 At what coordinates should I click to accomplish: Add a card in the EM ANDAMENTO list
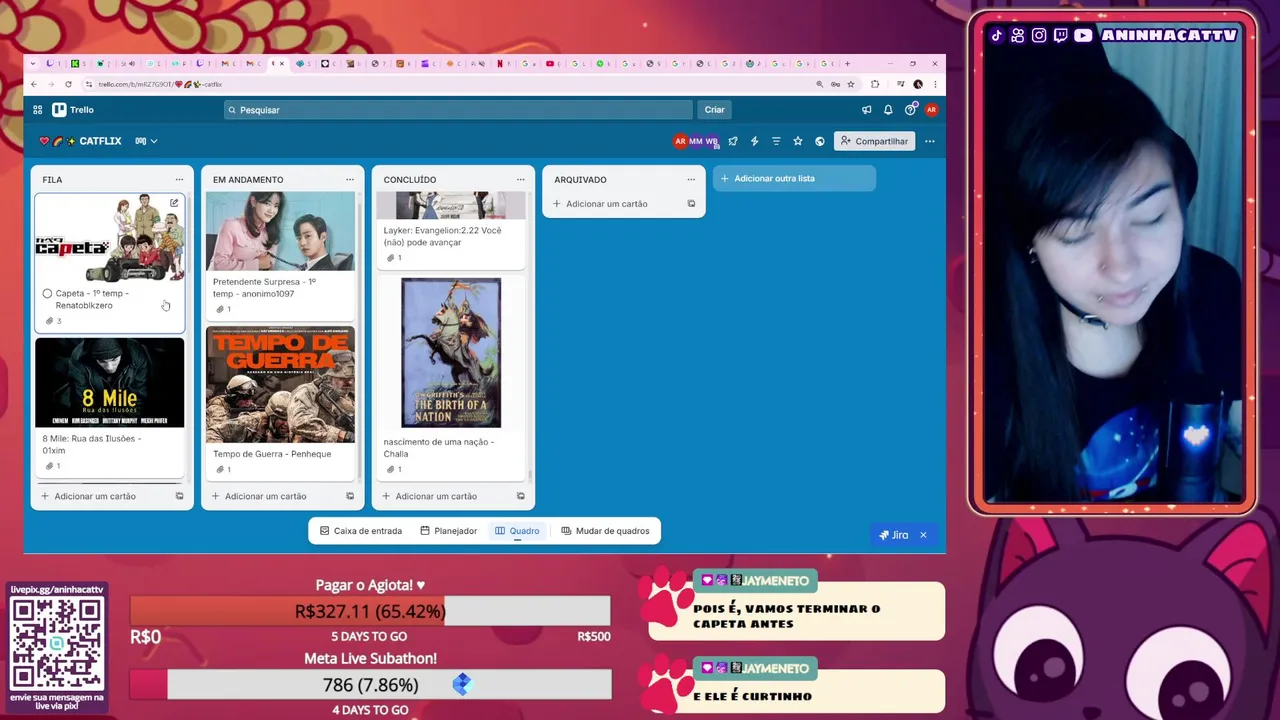[265, 496]
